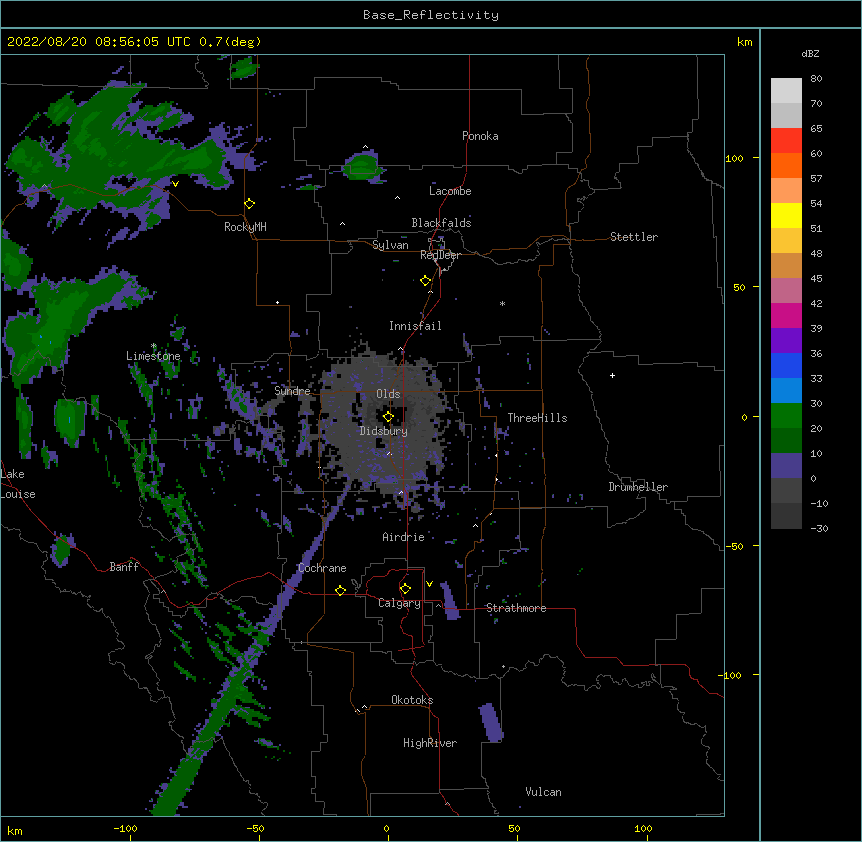Click the green echo cell southwest of Ponoka
The height and width of the screenshot is (842, 862).
click(363, 167)
